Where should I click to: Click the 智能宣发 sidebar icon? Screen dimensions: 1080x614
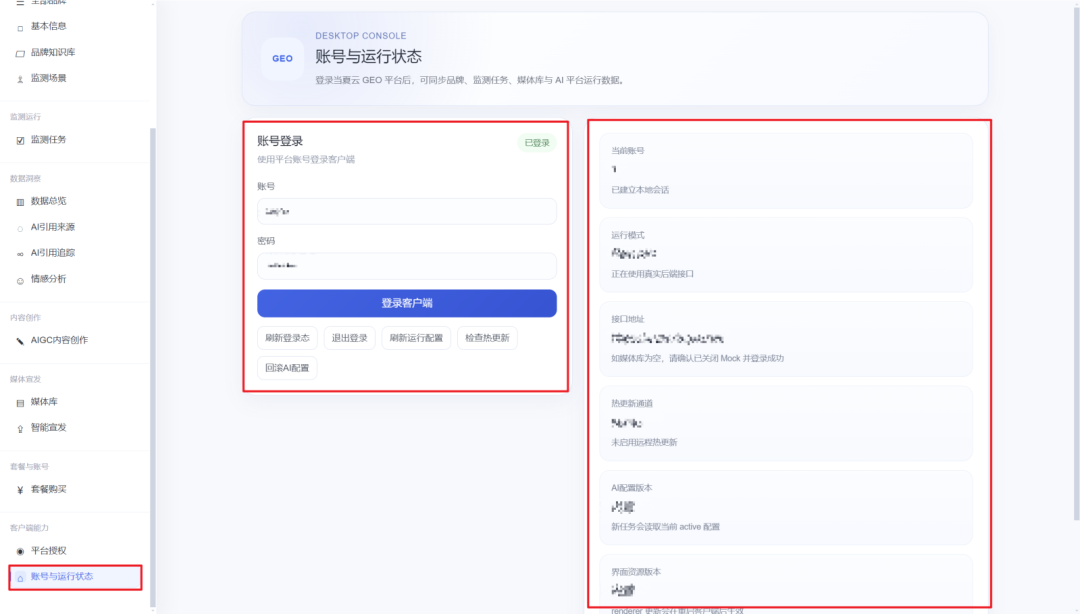[x=20, y=429]
